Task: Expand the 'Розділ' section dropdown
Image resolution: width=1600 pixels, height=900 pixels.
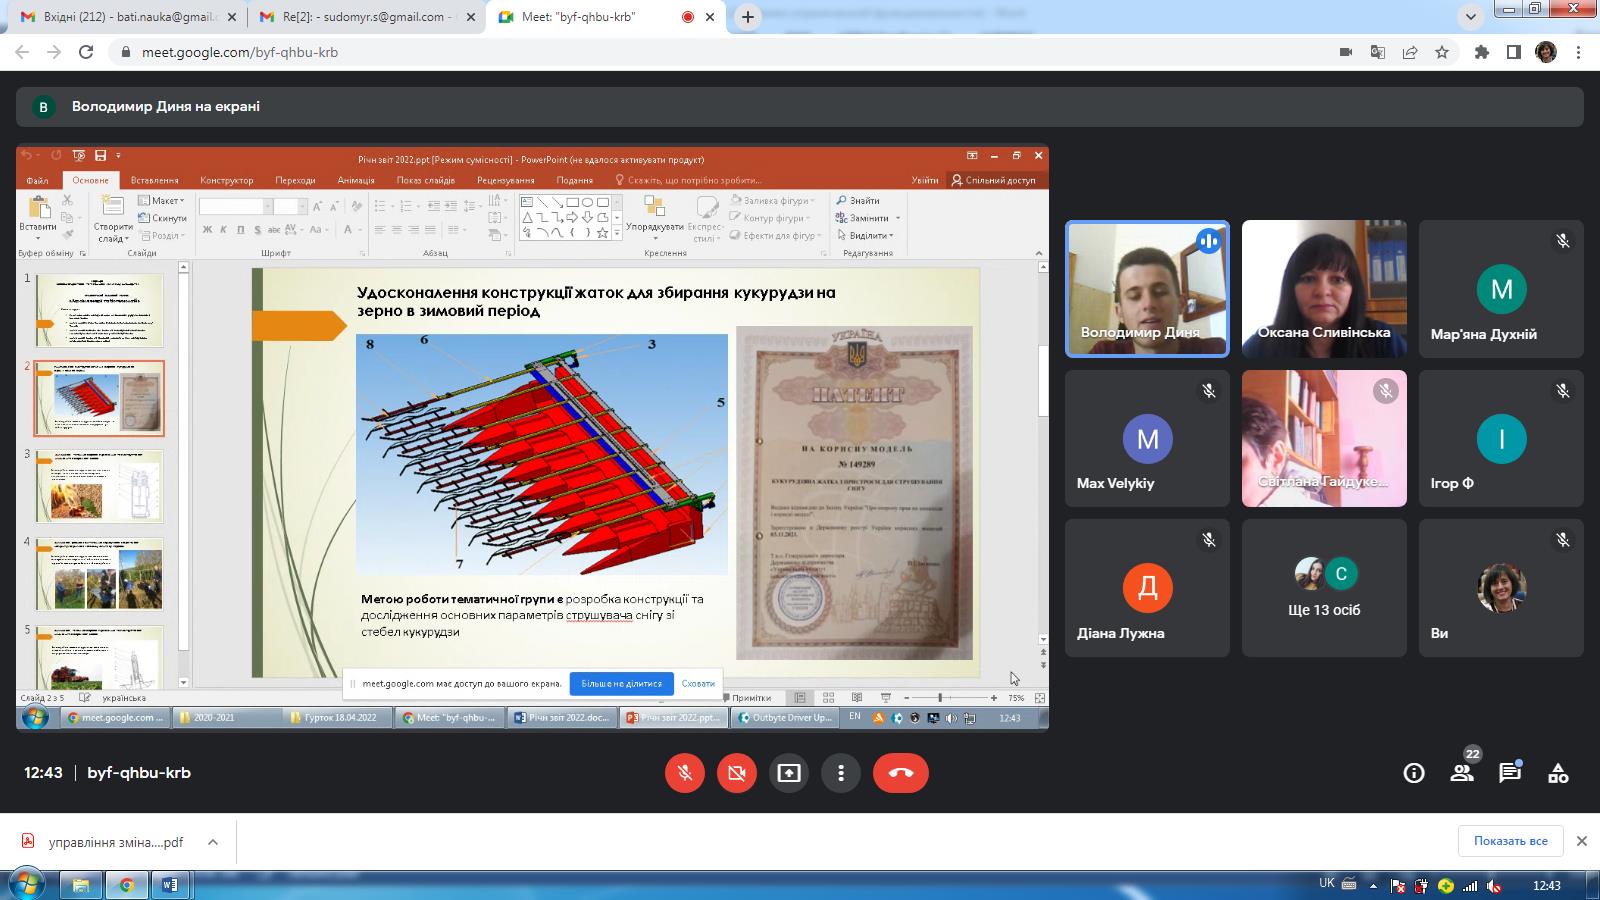Action: (160, 236)
